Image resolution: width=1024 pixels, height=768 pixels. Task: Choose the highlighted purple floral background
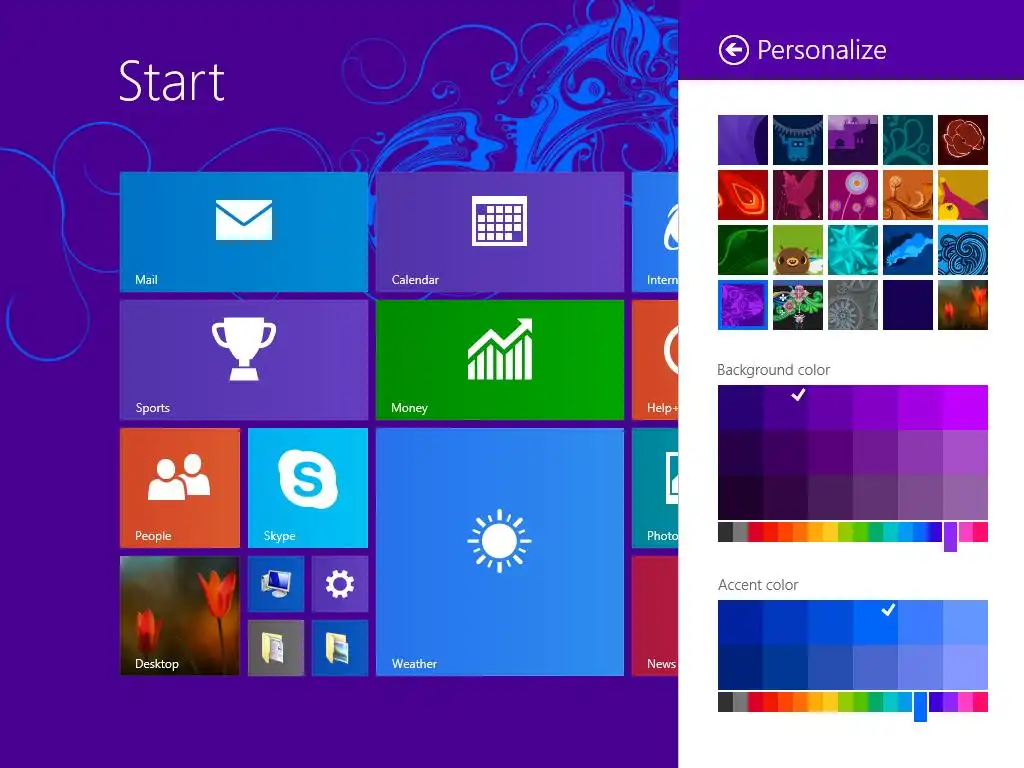[743, 305]
